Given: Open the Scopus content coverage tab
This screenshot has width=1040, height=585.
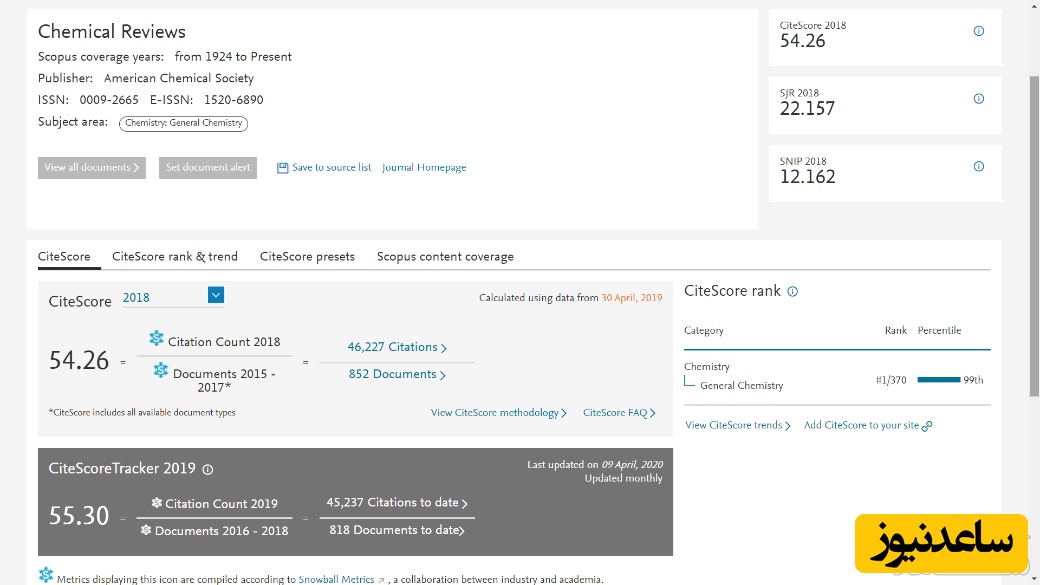Looking at the screenshot, I should (x=445, y=257).
